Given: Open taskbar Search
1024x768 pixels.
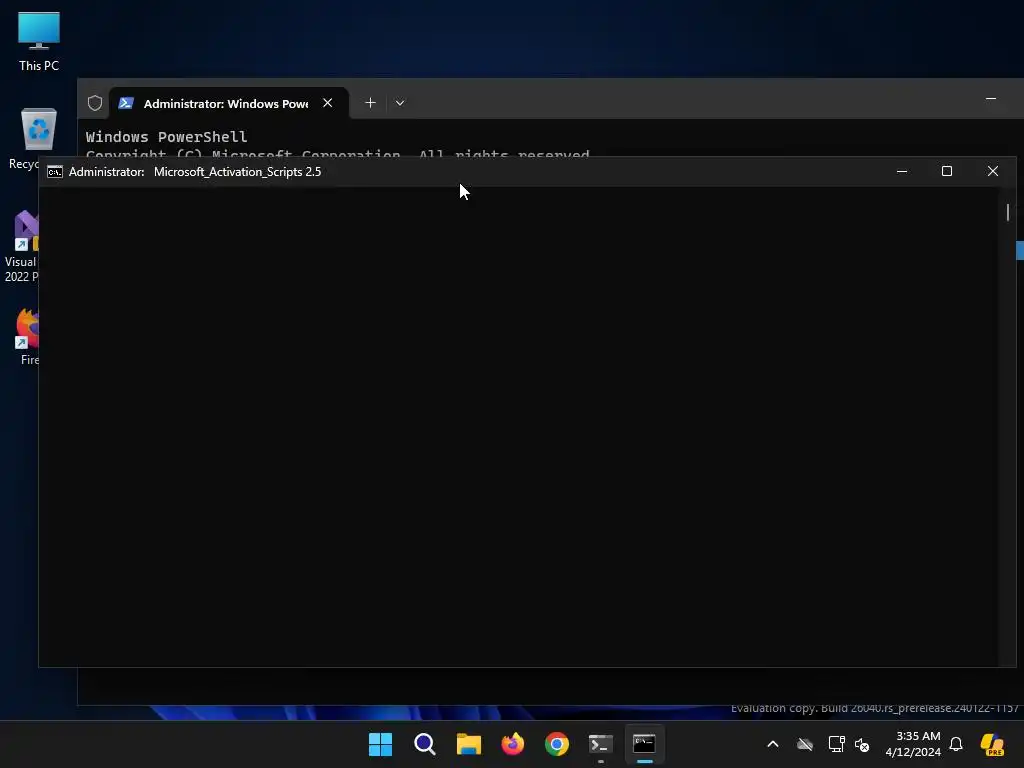Looking at the screenshot, I should (x=424, y=744).
